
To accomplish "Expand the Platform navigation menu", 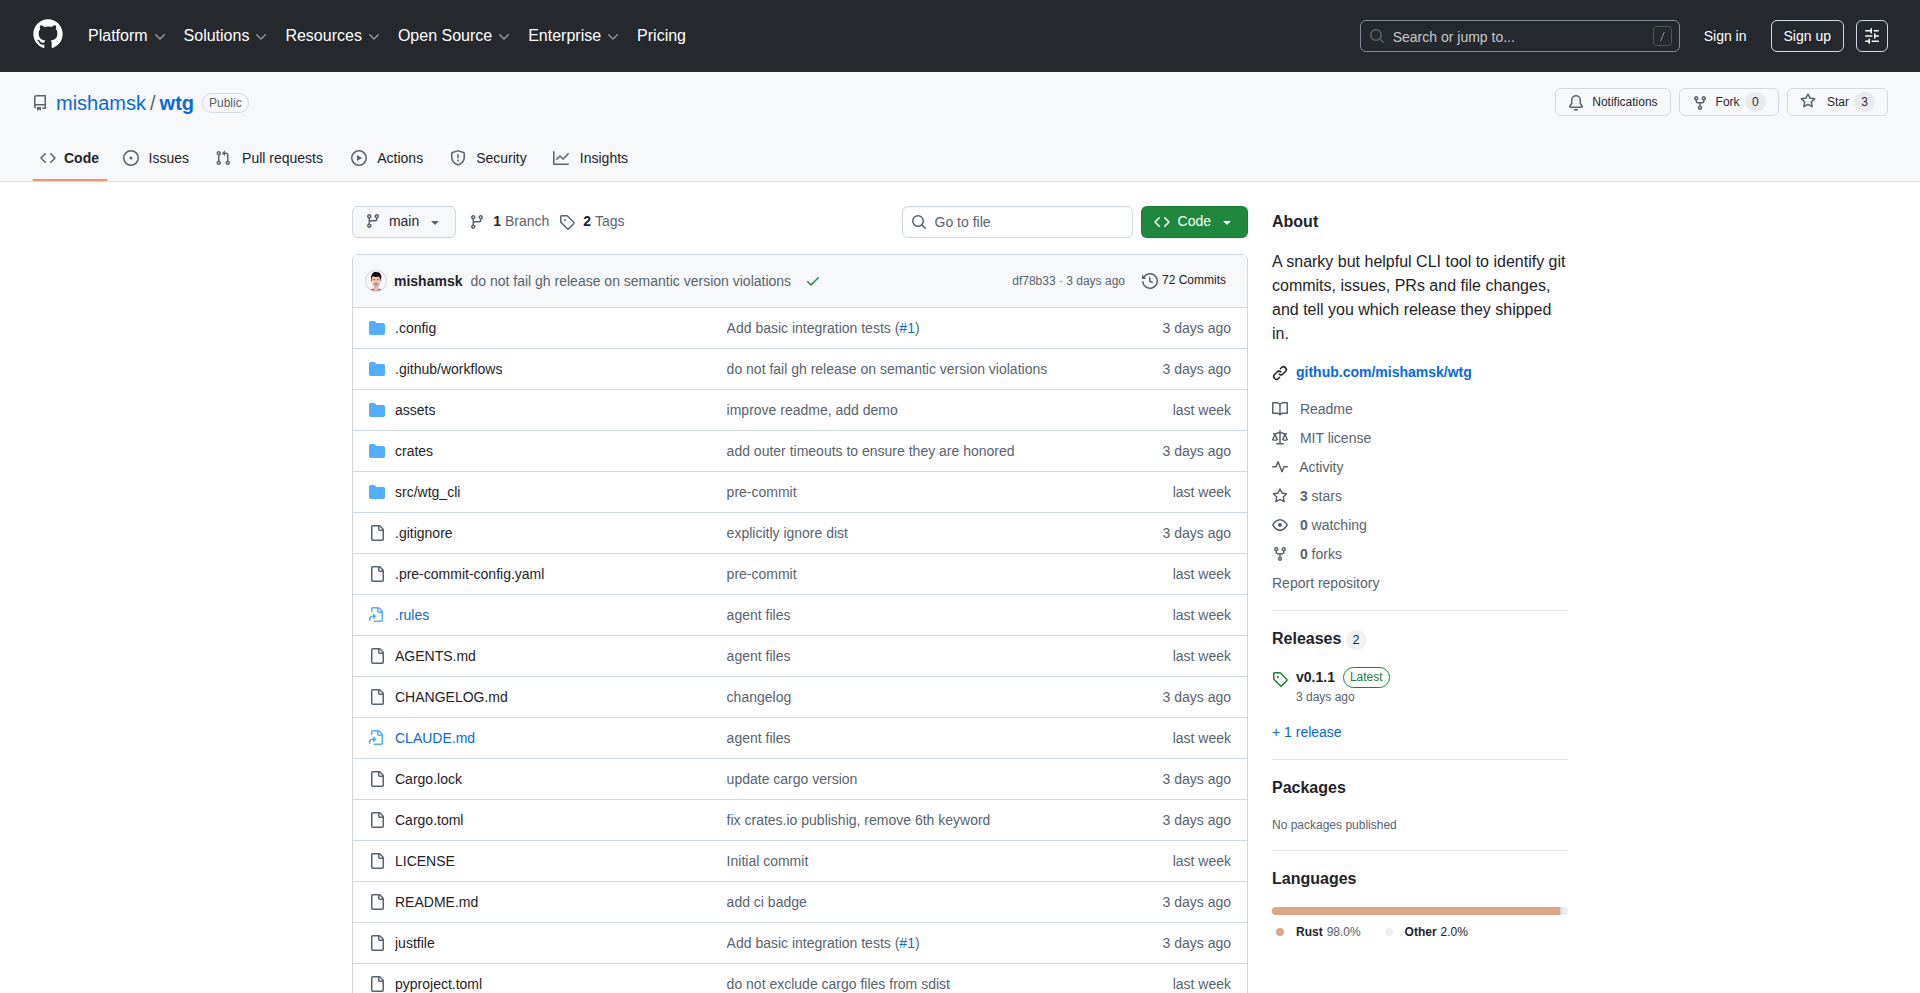I will 126,36.
